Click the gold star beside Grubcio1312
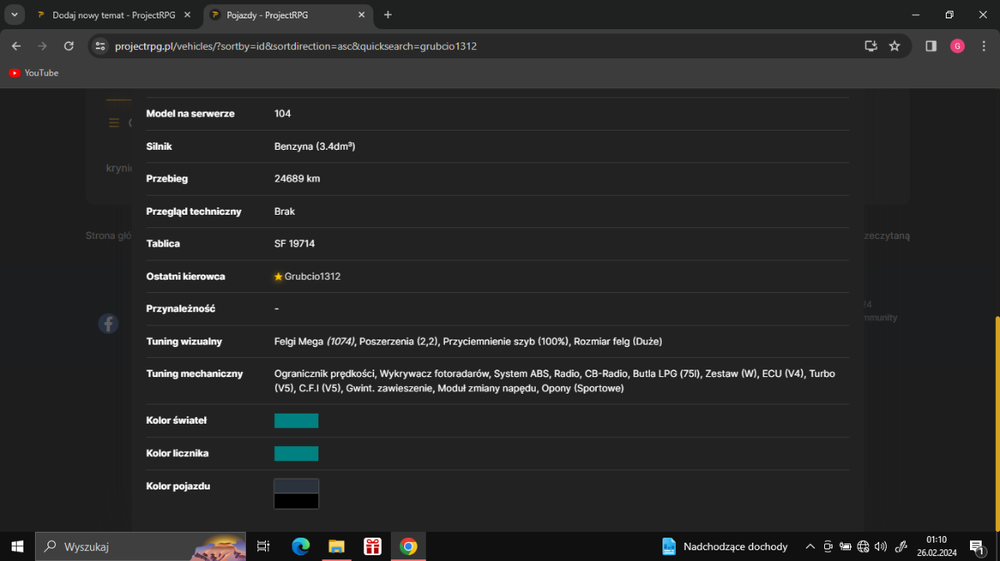 (278, 277)
